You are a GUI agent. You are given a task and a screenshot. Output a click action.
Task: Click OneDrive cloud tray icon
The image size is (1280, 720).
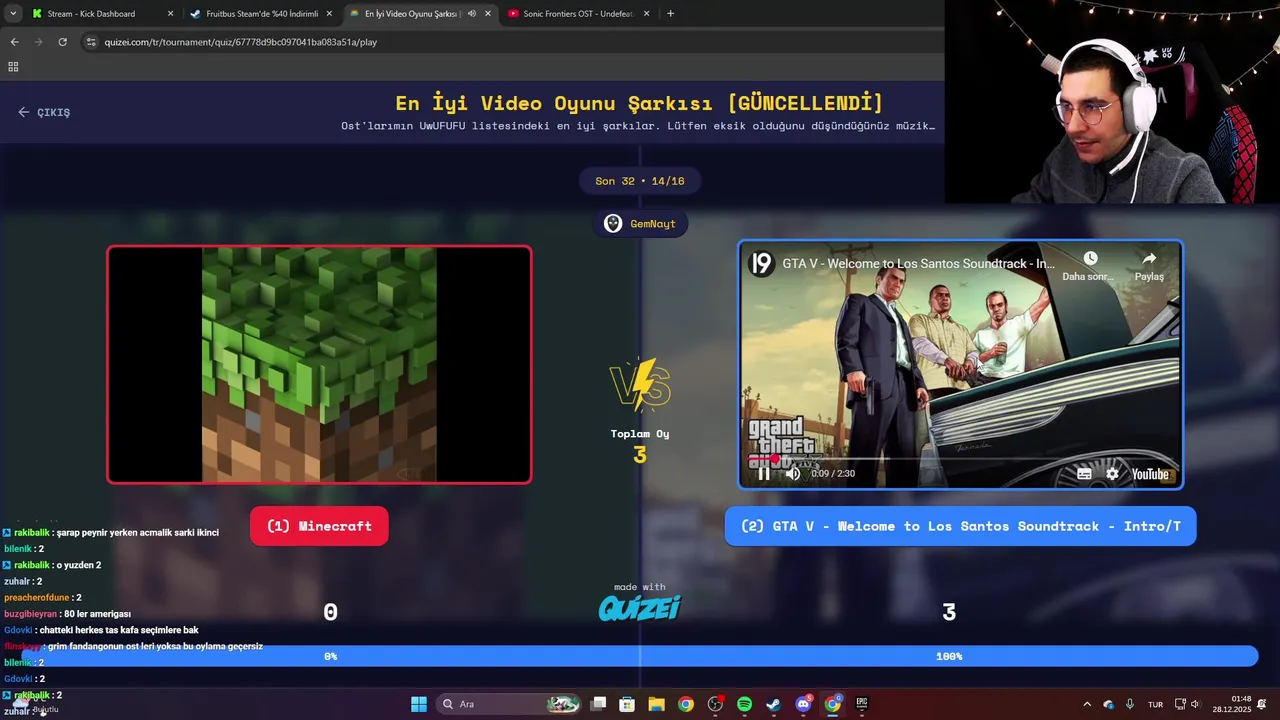click(1108, 704)
